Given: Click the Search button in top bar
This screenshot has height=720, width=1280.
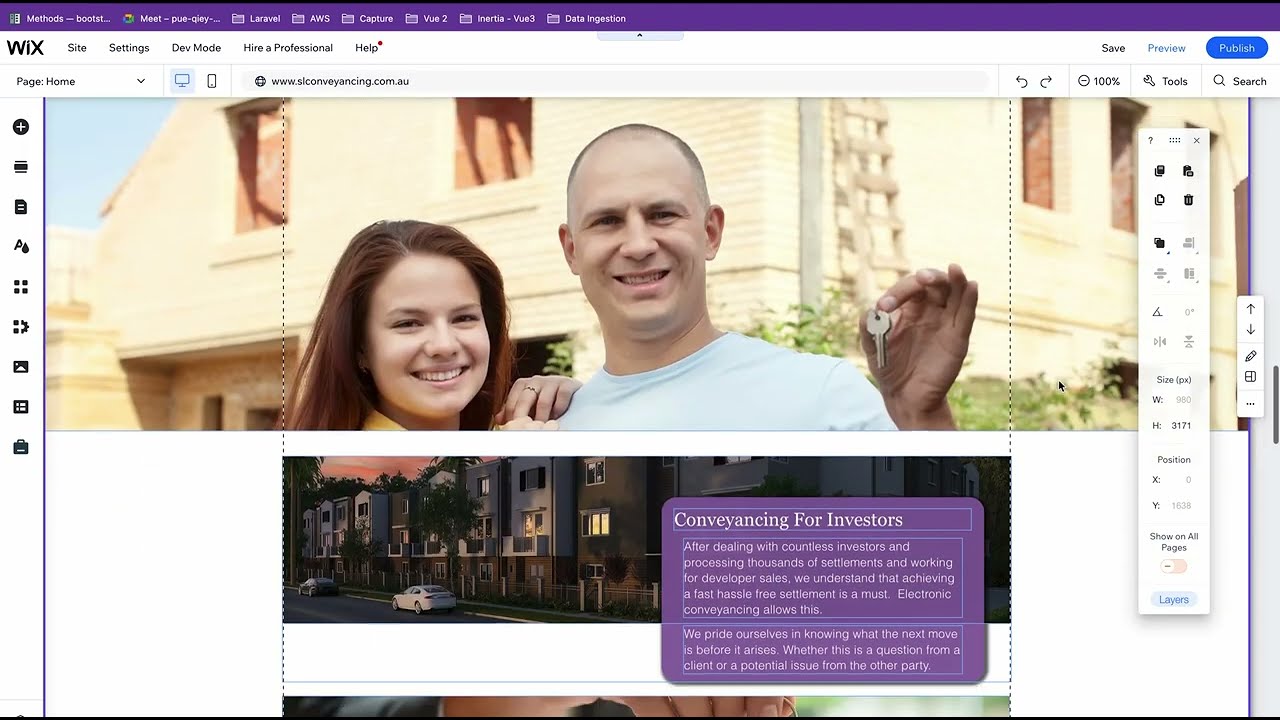Looking at the screenshot, I should tap(1240, 81).
